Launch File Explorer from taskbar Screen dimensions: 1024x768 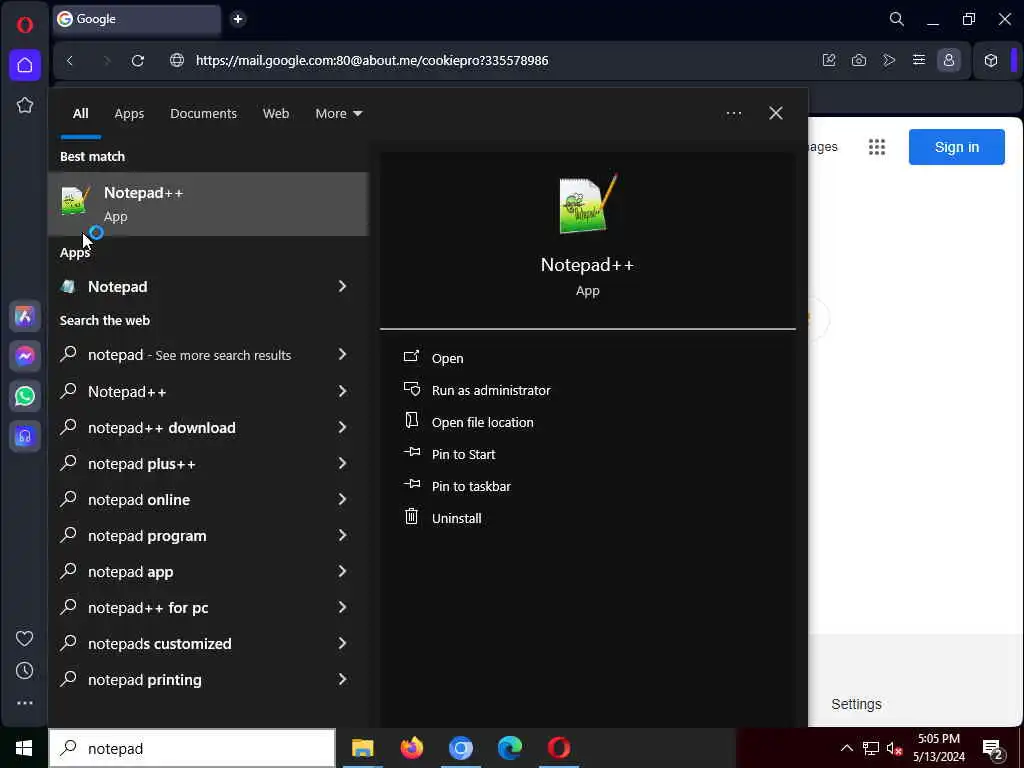[x=362, y=748]
